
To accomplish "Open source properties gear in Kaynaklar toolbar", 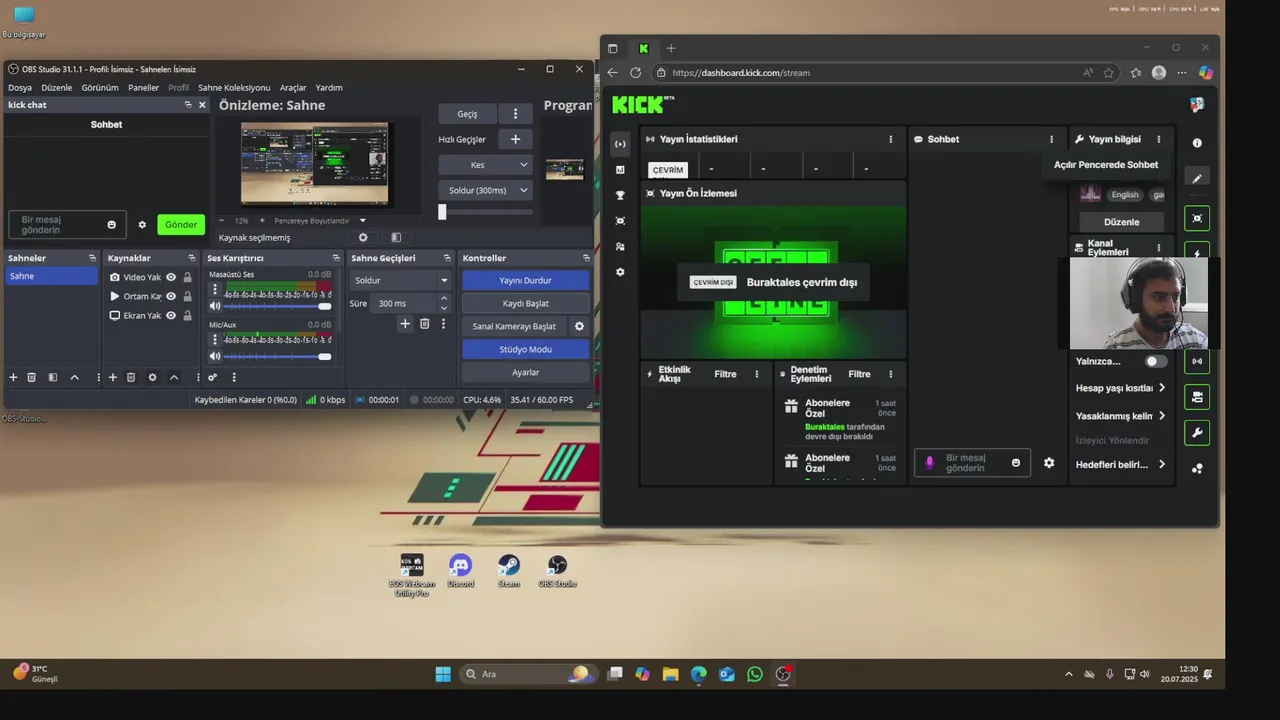I will 152,377.
